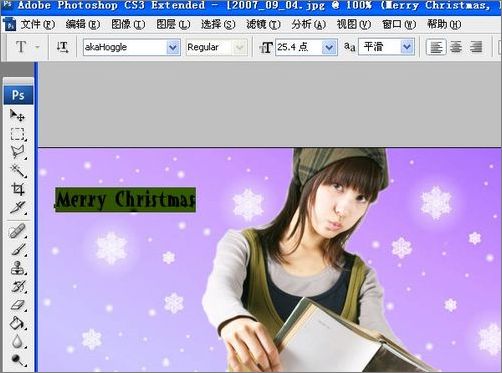Click the toolbox top grip bar
The image size is (502, 373).
[18, 81]
